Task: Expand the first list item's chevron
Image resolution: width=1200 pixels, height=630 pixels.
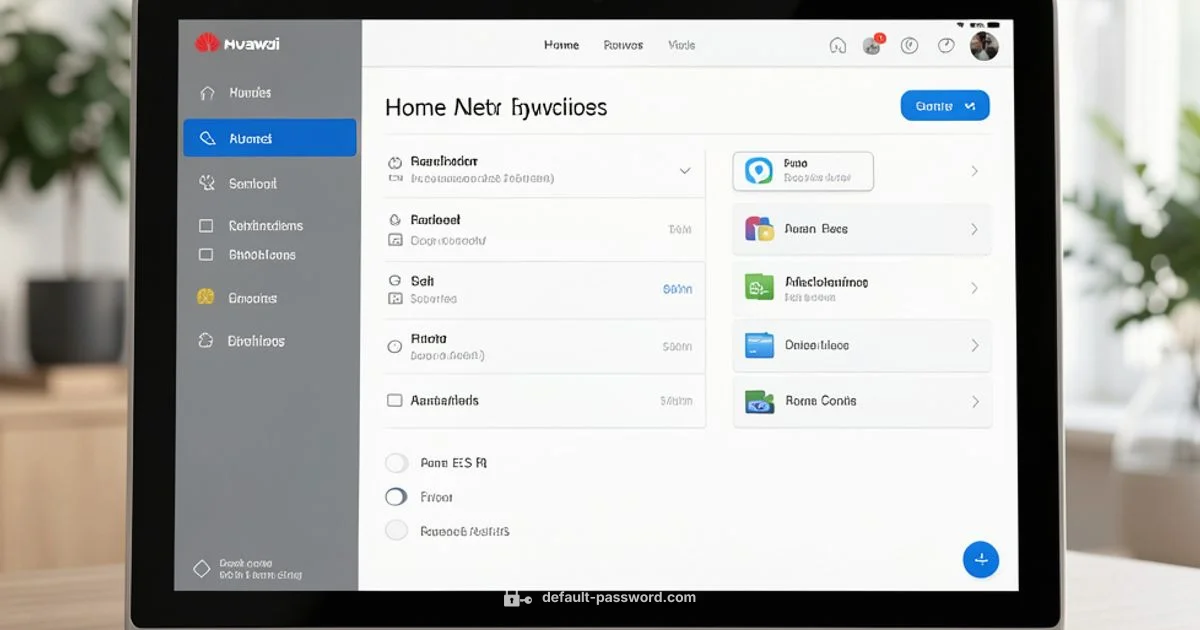Action: point(686,170)
